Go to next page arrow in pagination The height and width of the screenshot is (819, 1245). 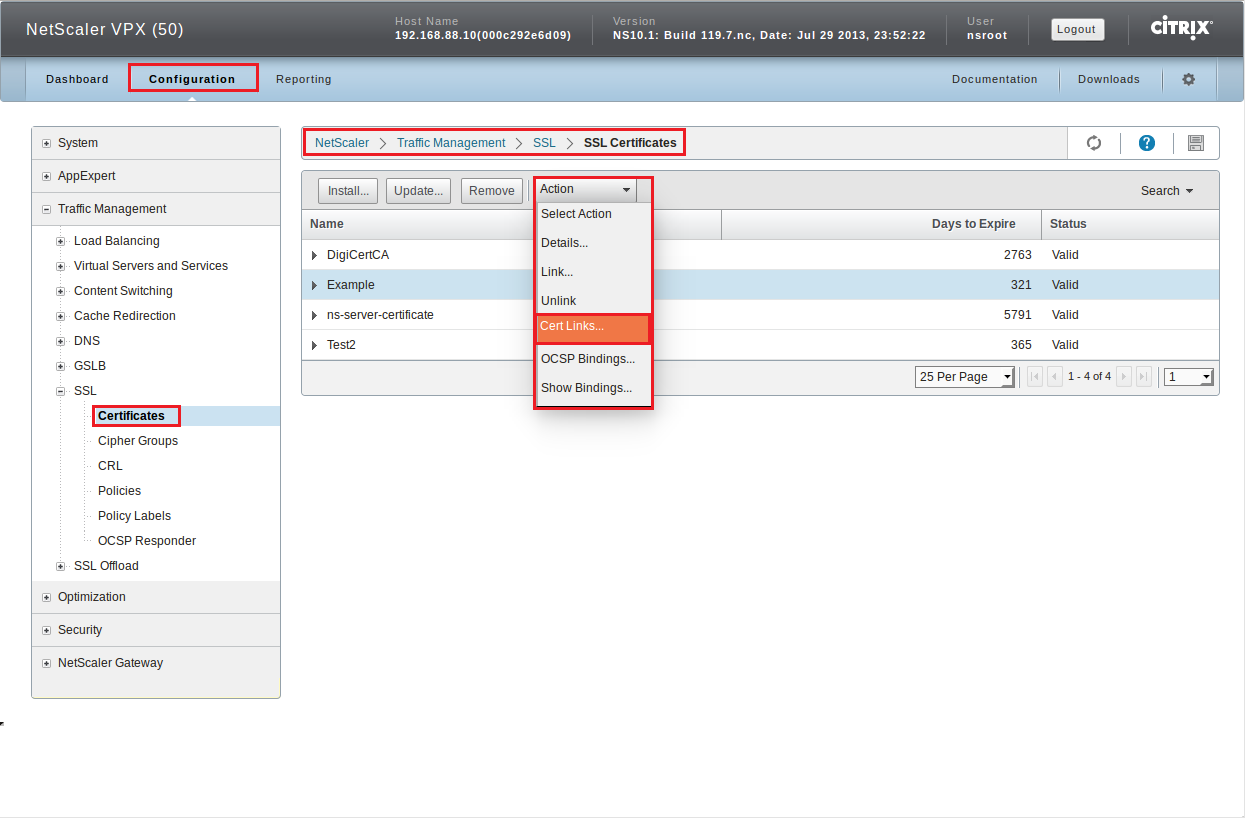click(x=1124, y=377)
